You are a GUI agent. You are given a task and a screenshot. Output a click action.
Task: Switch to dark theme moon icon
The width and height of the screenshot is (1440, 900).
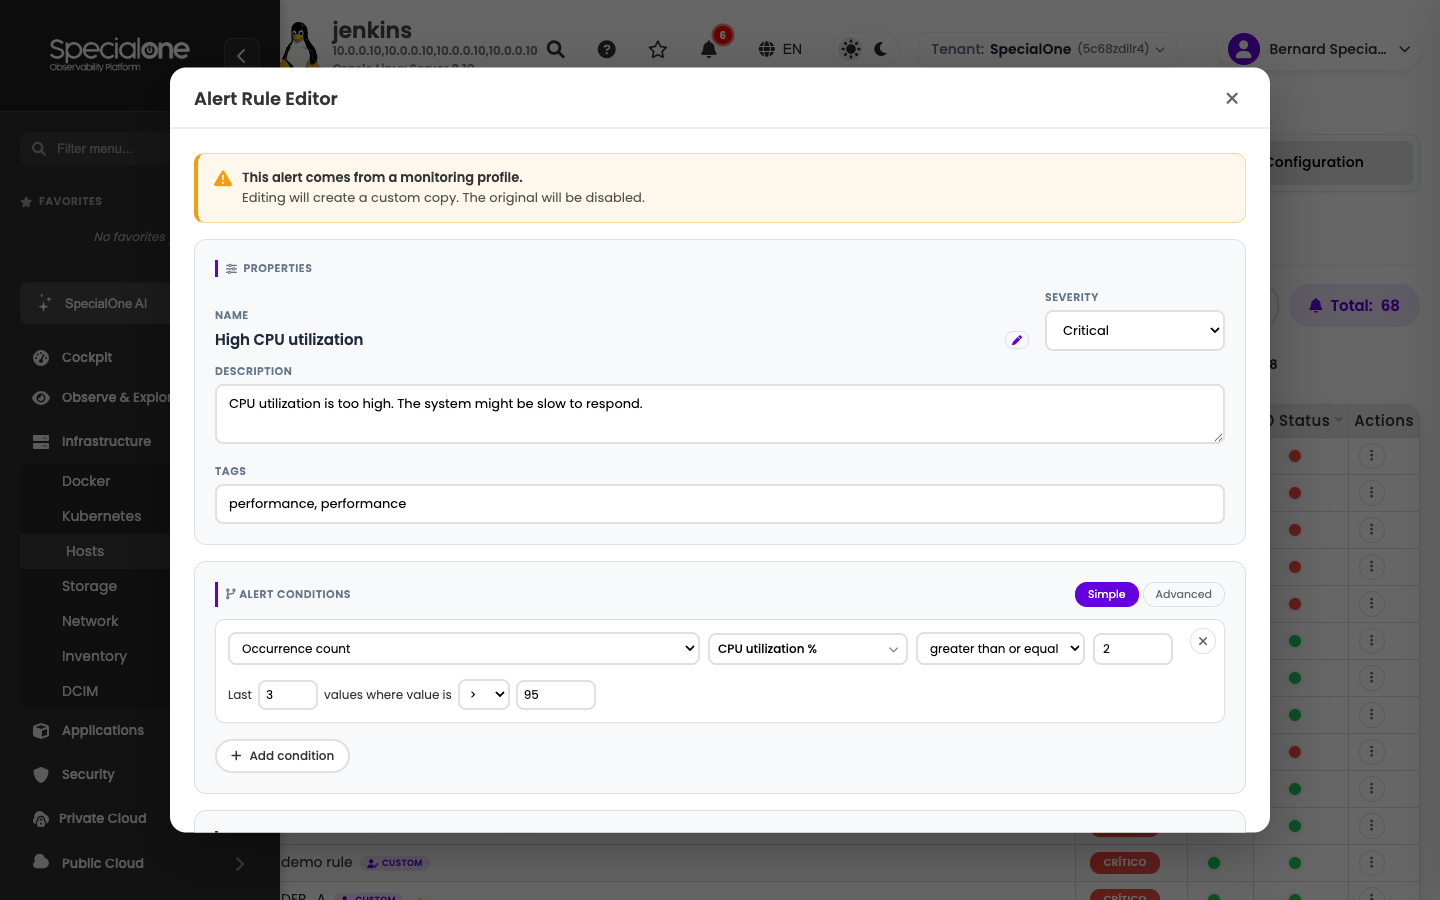coord(881,49)
